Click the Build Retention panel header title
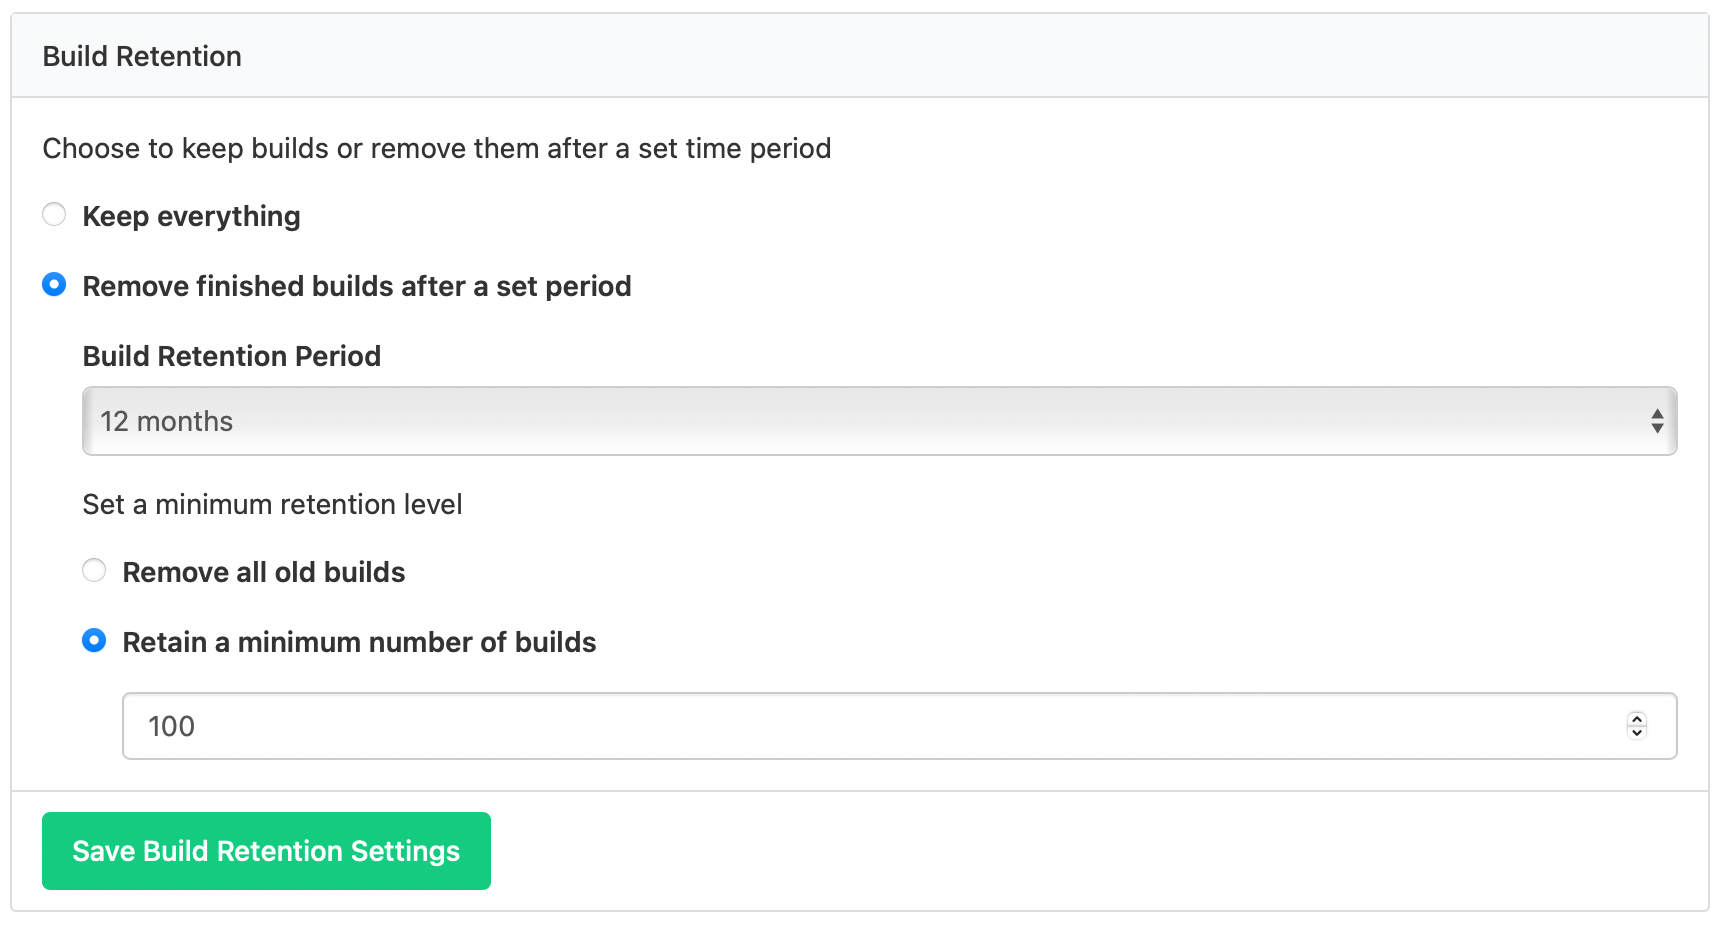This screenshot has width=1720, height=926. pos(142,56)
